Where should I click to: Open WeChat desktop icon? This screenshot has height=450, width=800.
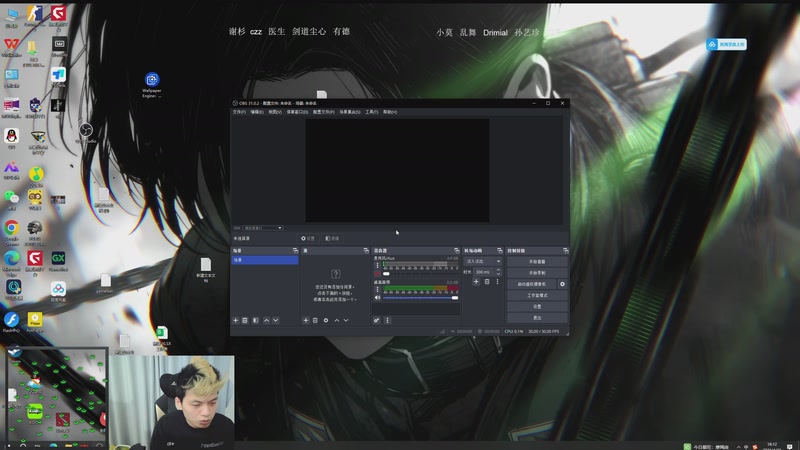(11, 199)
